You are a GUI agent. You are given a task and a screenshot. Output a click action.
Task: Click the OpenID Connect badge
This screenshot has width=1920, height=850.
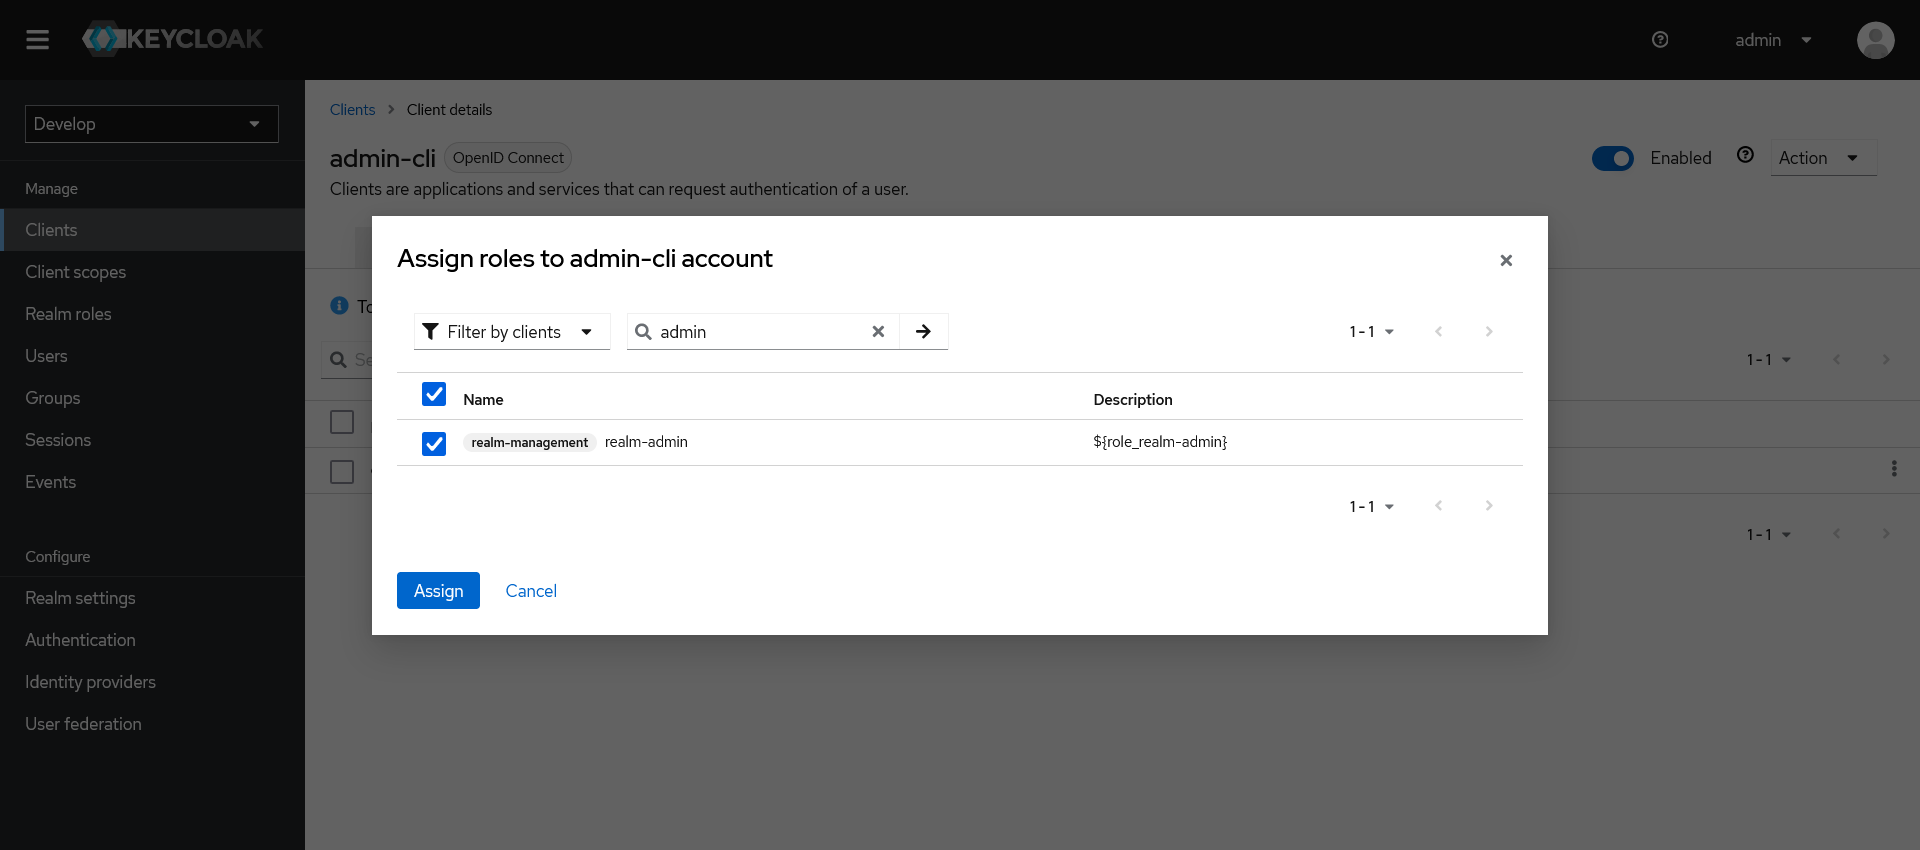tap(508, 158)
